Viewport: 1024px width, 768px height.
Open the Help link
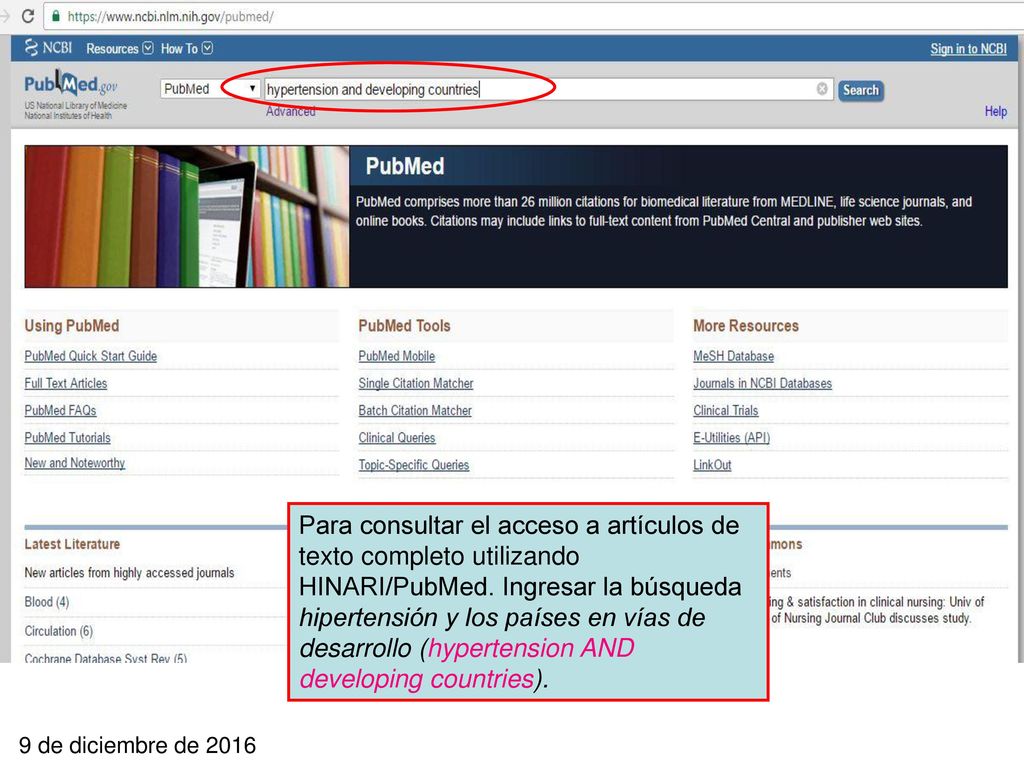(996, 111)
